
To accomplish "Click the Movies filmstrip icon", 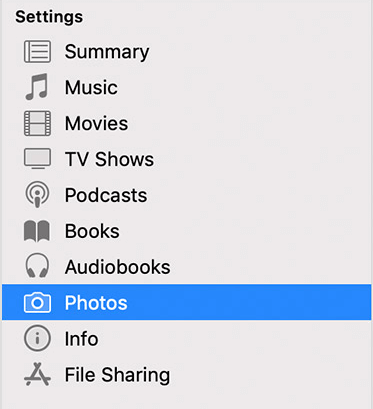I will [37, 123].
